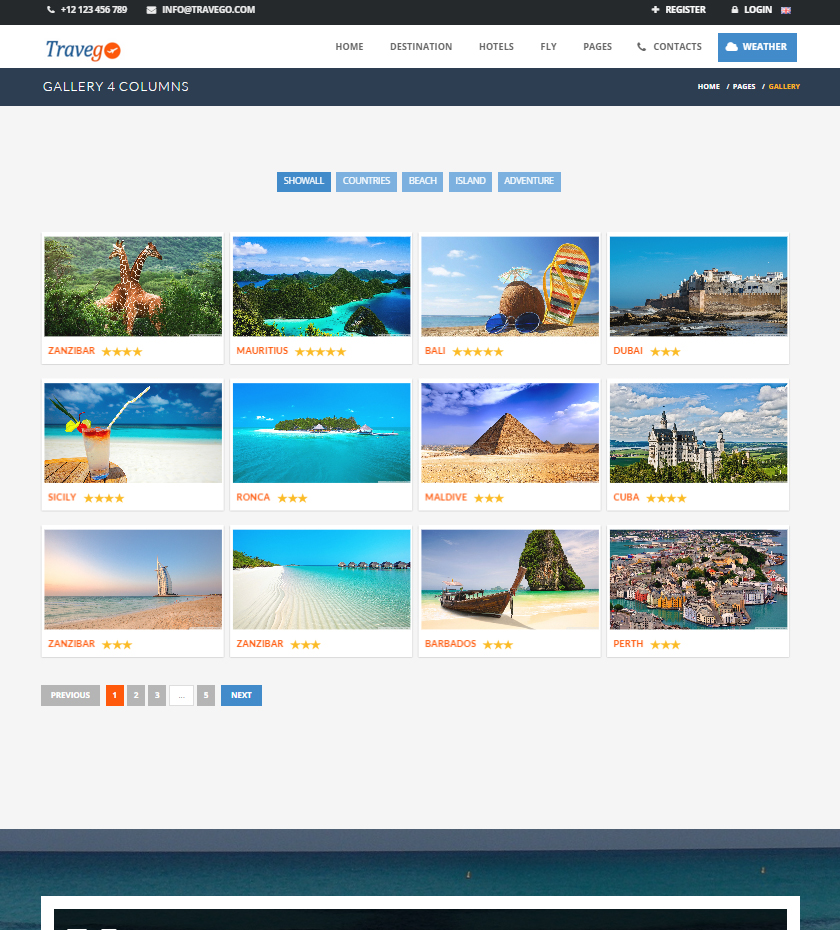This screenshot has height=930, width=840.
Task: Open the Dubai coastal fortress photo
Action: (698, 286)
